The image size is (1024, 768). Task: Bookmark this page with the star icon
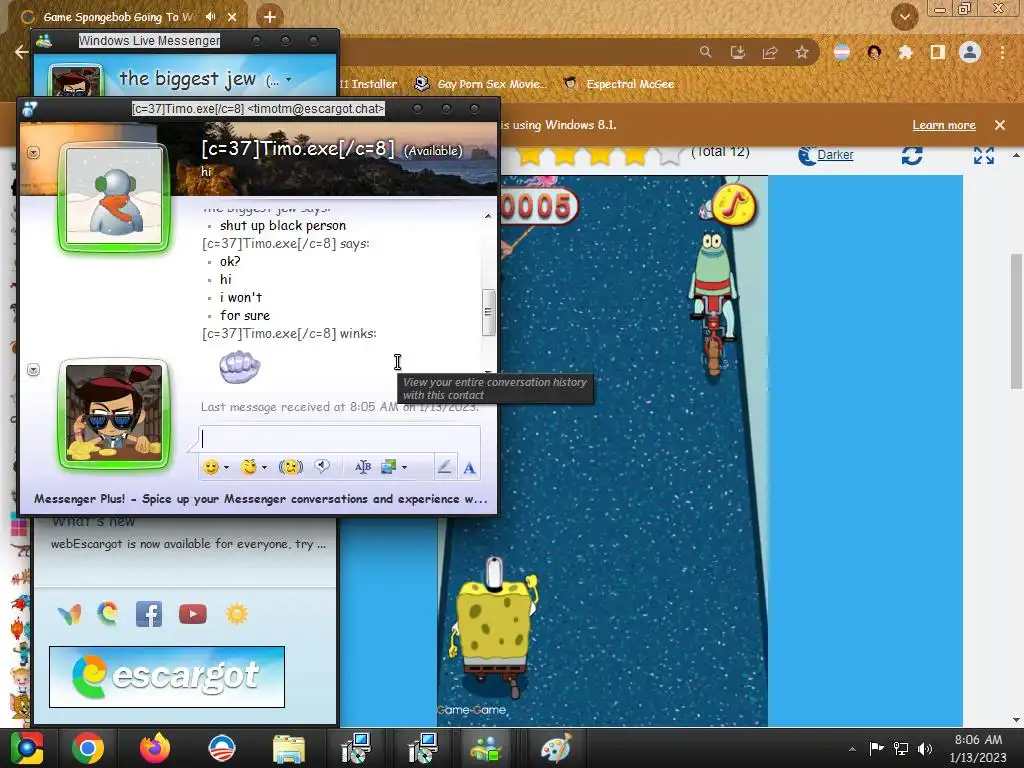click(x=802, y=52)
